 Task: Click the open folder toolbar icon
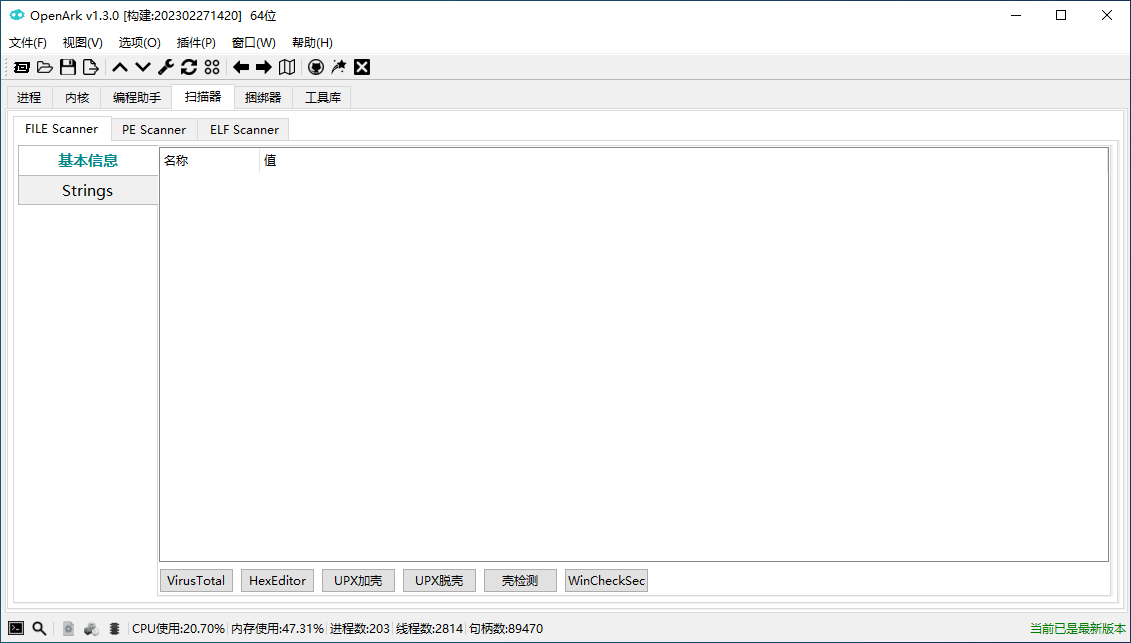click(45, 67)
